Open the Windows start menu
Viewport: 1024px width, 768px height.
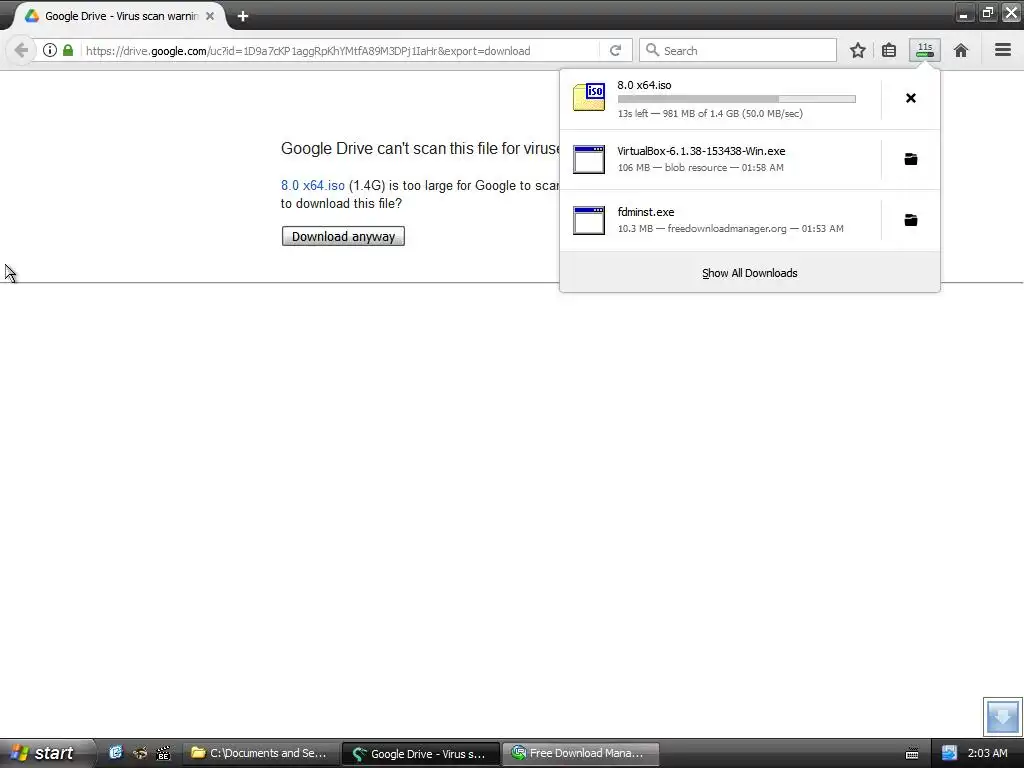click(x=43, y=753)
